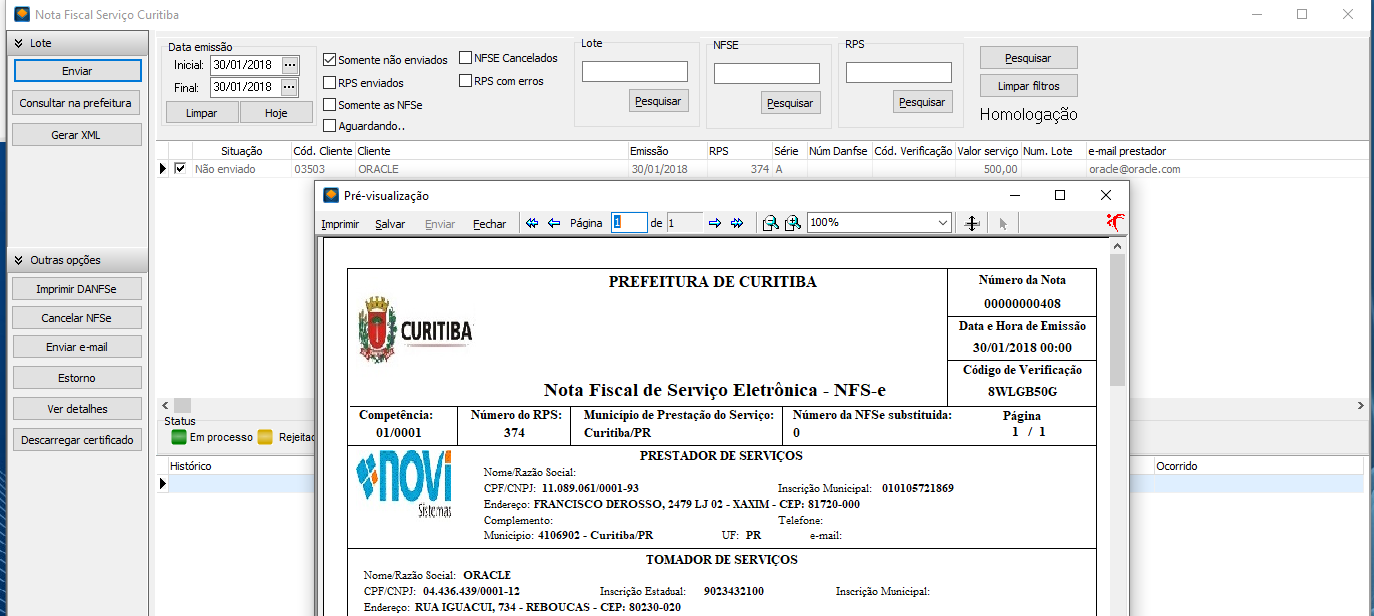Screen dimensions: 1374x616
Task: Click the Hoje button
Action: tap(276, 113)
